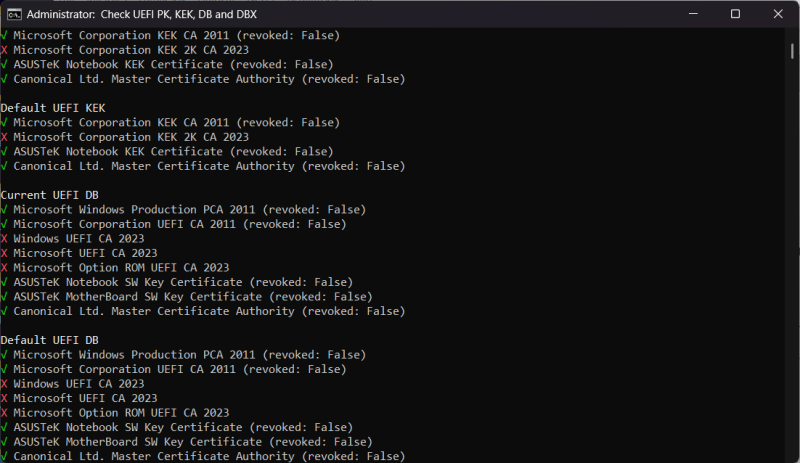800x463 pixels.
Task: Close the Check UEFI terminal window
Action: [779, 14]
